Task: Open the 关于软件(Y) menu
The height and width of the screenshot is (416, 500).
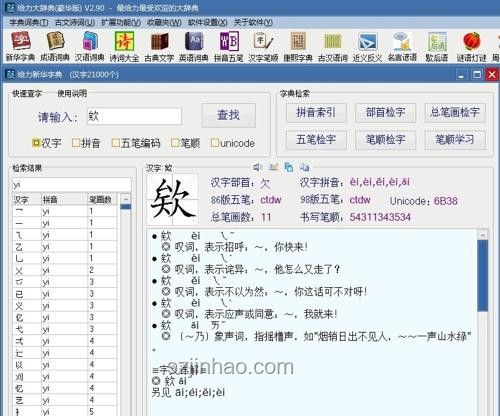Action: 253,22
